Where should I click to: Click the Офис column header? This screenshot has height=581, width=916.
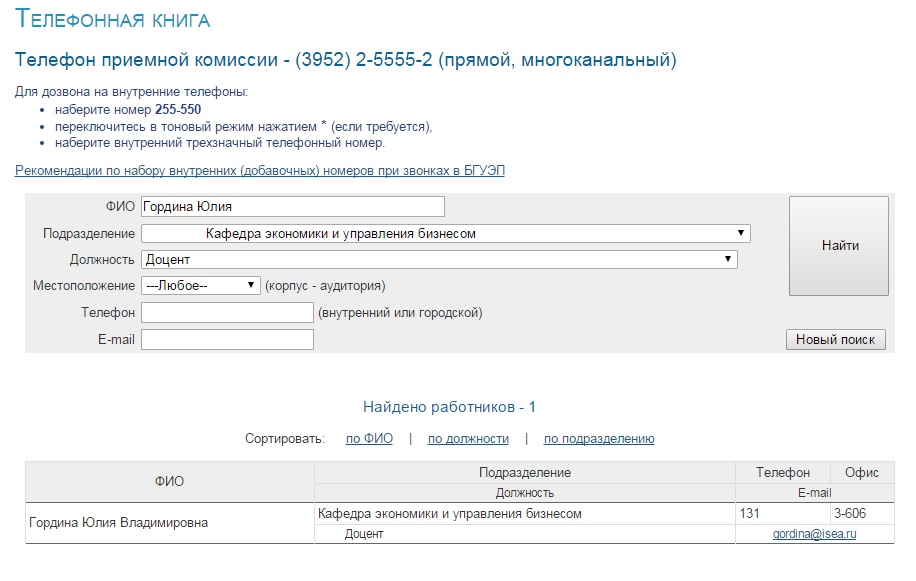[x=861, y=472]
